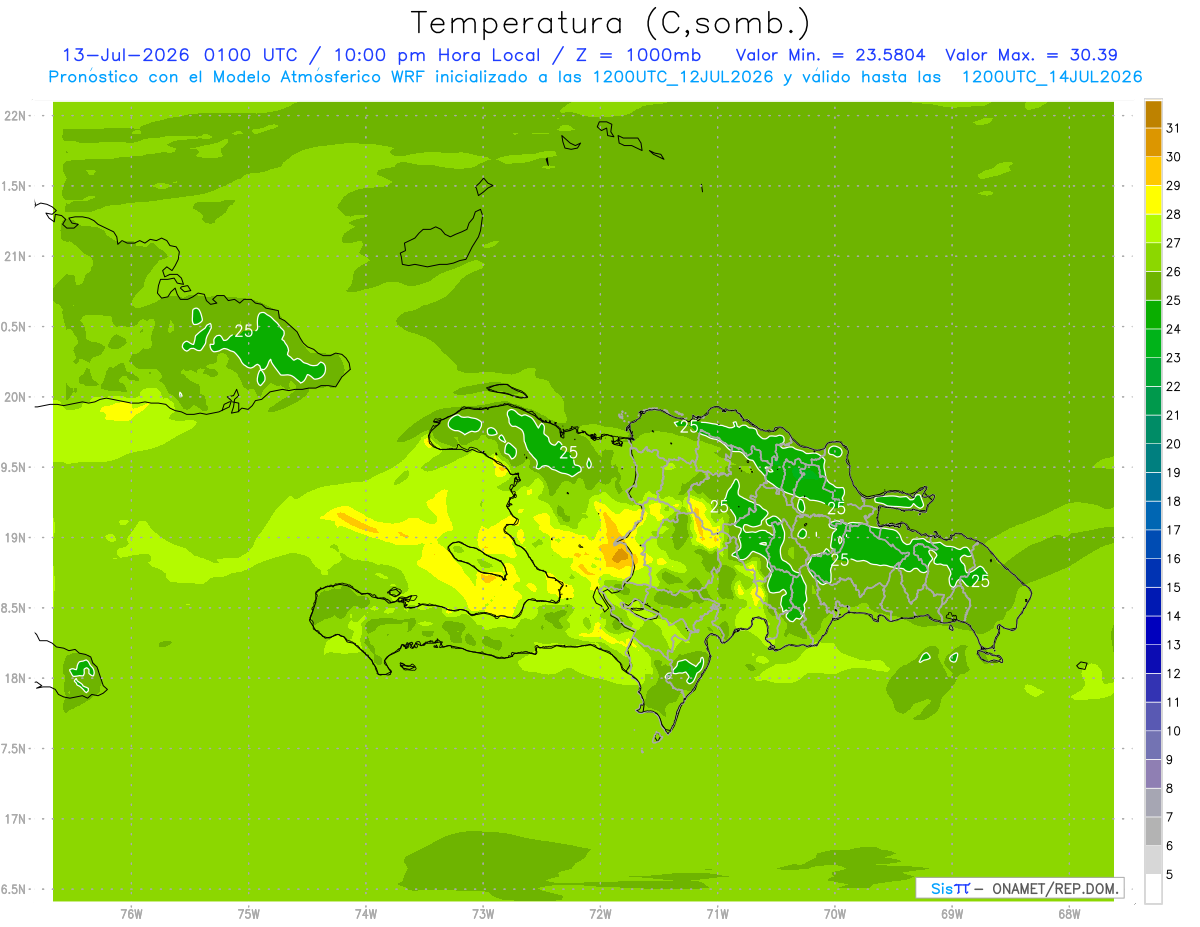Click the legend label 11
This screenshot has width=1200, height=927.
pos(1173,702)
